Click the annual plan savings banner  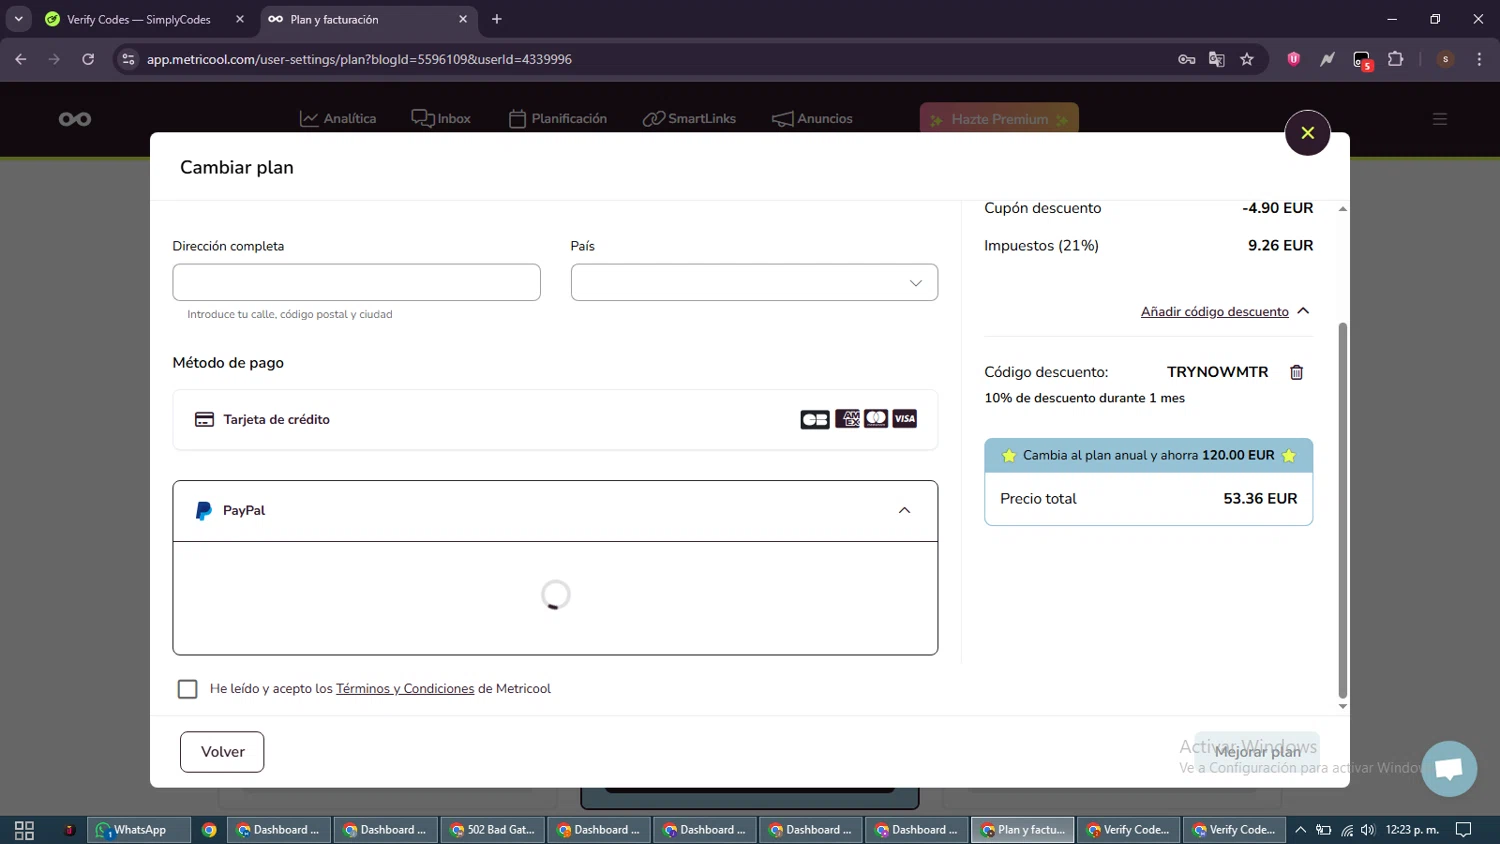[x=1148, y=455]
